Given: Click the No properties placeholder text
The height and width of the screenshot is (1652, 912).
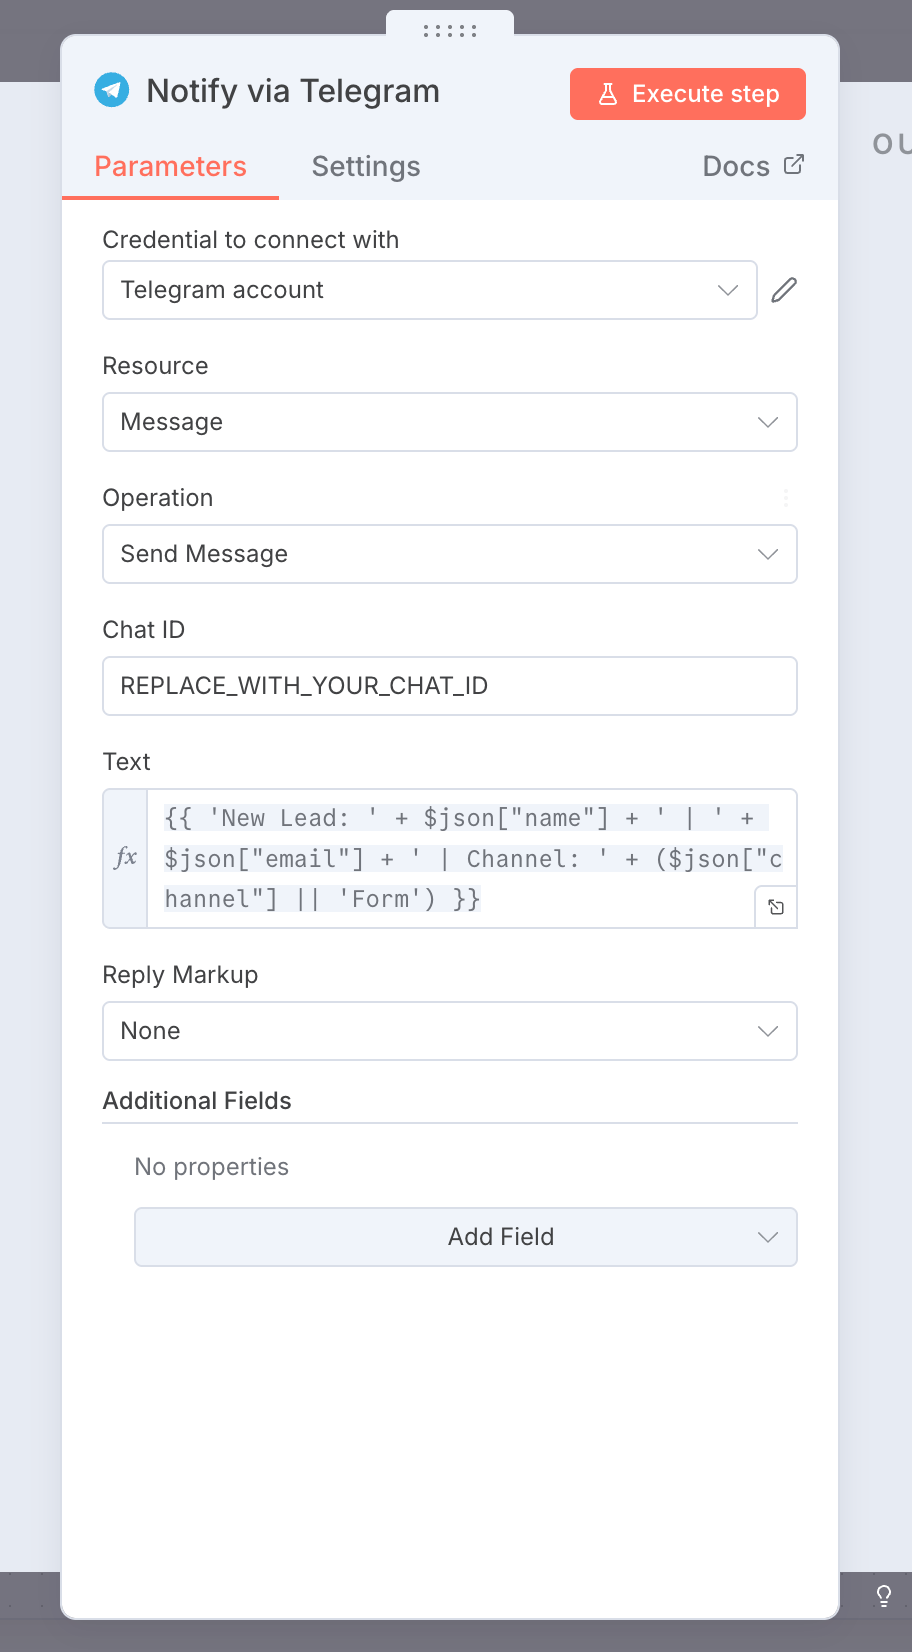Looking at the screenshot, I should click(x=212, y=1167).
